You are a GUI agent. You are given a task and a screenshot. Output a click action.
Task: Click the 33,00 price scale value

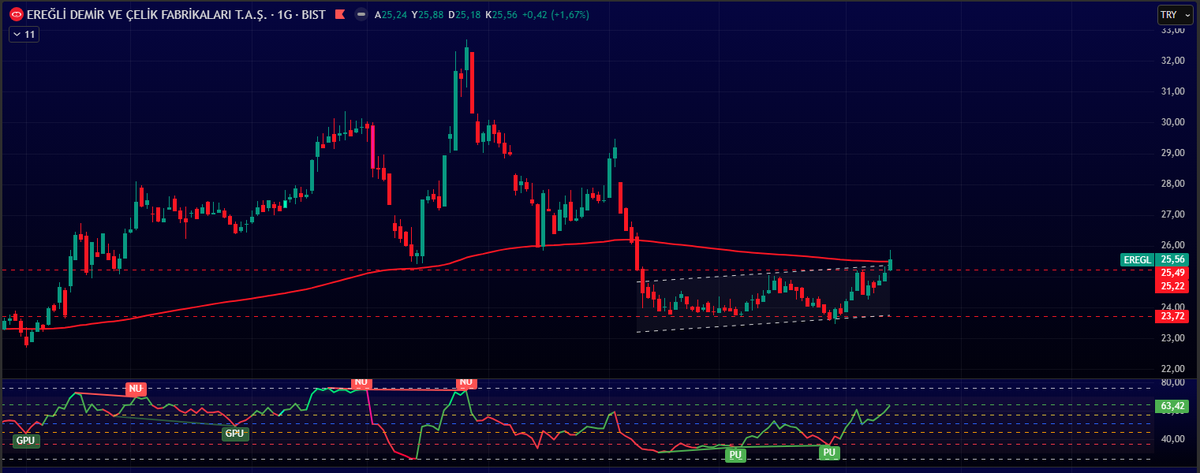click(1171, 30)
